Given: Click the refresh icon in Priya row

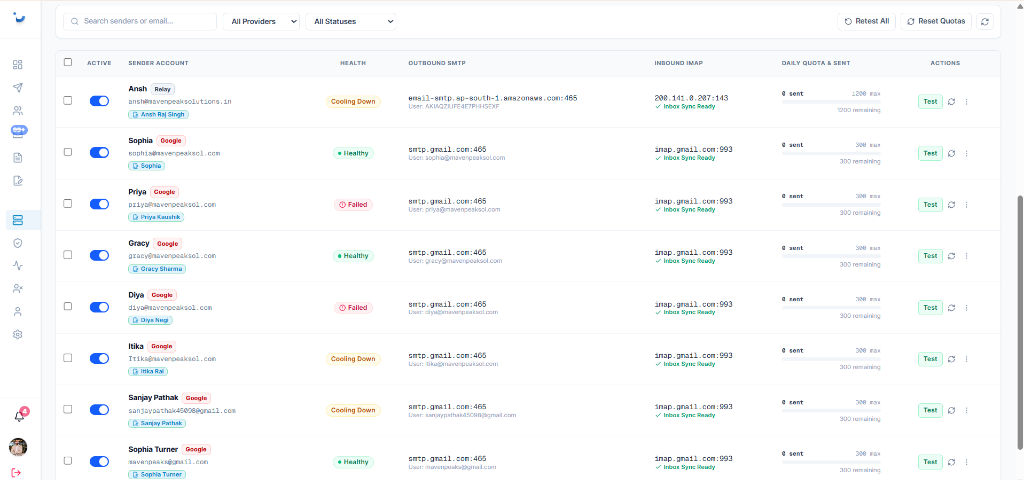Looking at the screenshot, I should 952,204.
